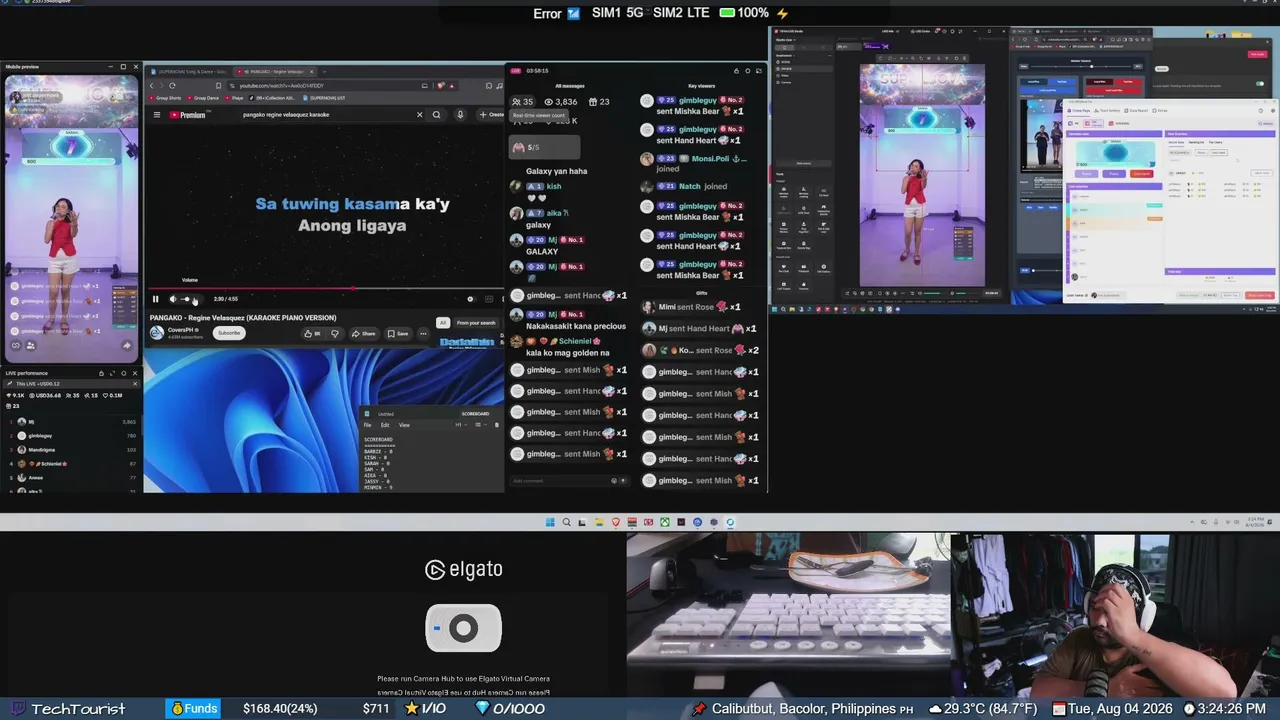Viewport: 1280px width, 720px height.
Task: Switch to the SUPERNOVA Song & Dance tab
Action: [190, 72]
